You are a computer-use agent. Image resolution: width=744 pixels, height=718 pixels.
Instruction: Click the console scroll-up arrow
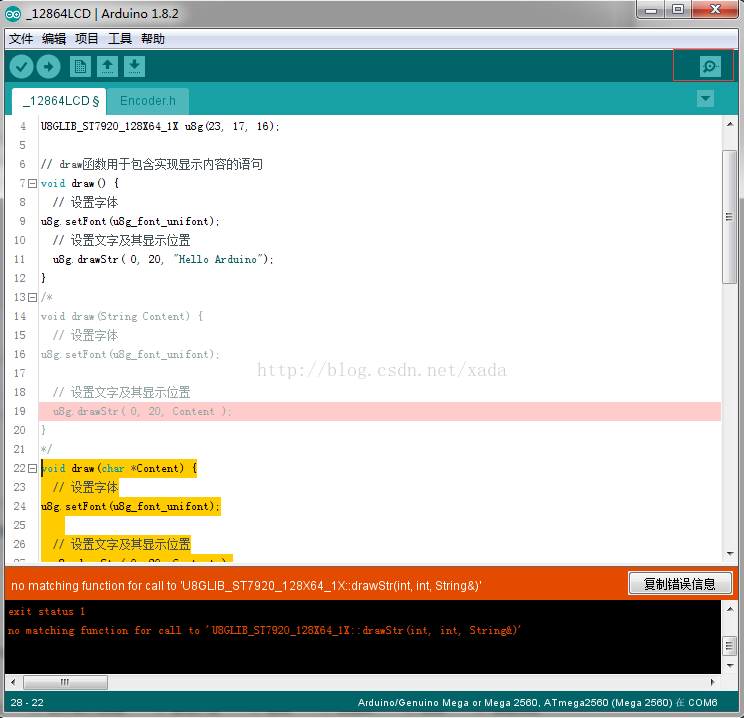coord(730,609)
